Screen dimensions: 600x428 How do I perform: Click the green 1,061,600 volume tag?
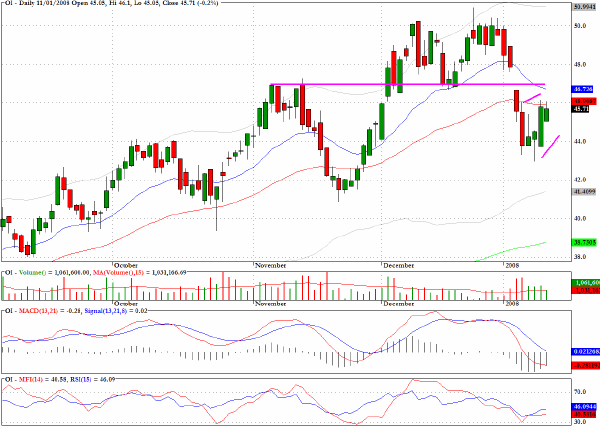586,283
